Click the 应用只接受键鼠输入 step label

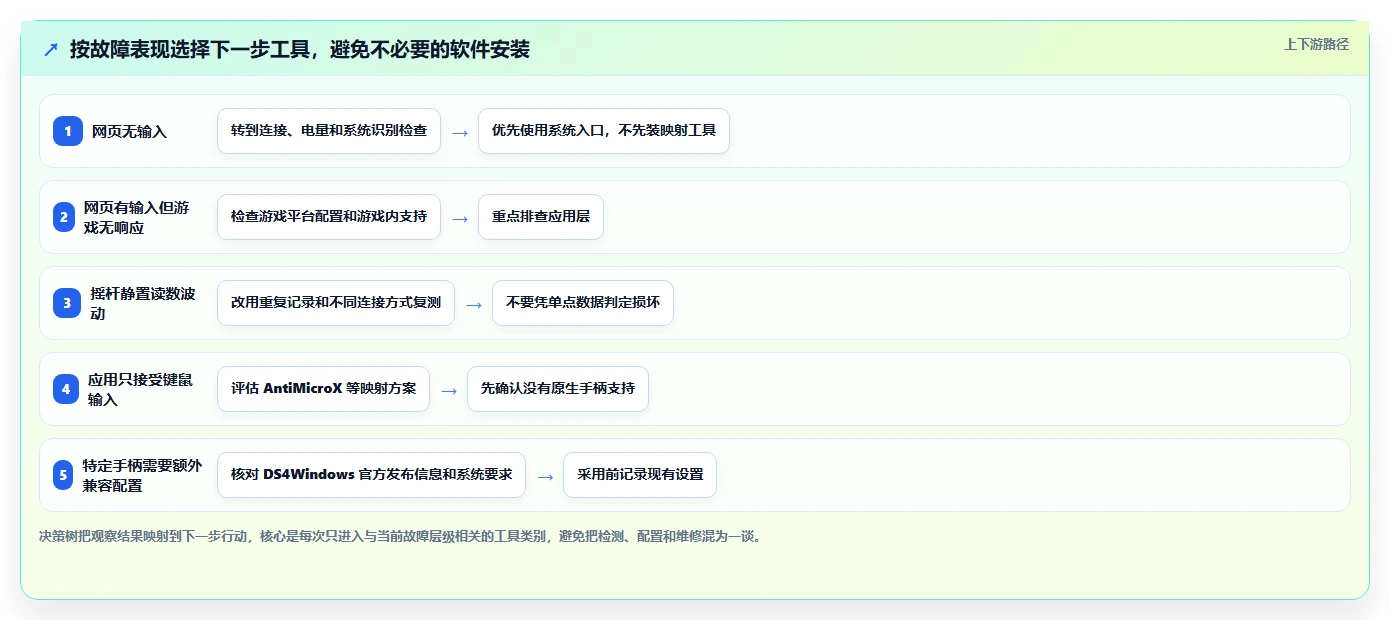click(x=140, y=389)
